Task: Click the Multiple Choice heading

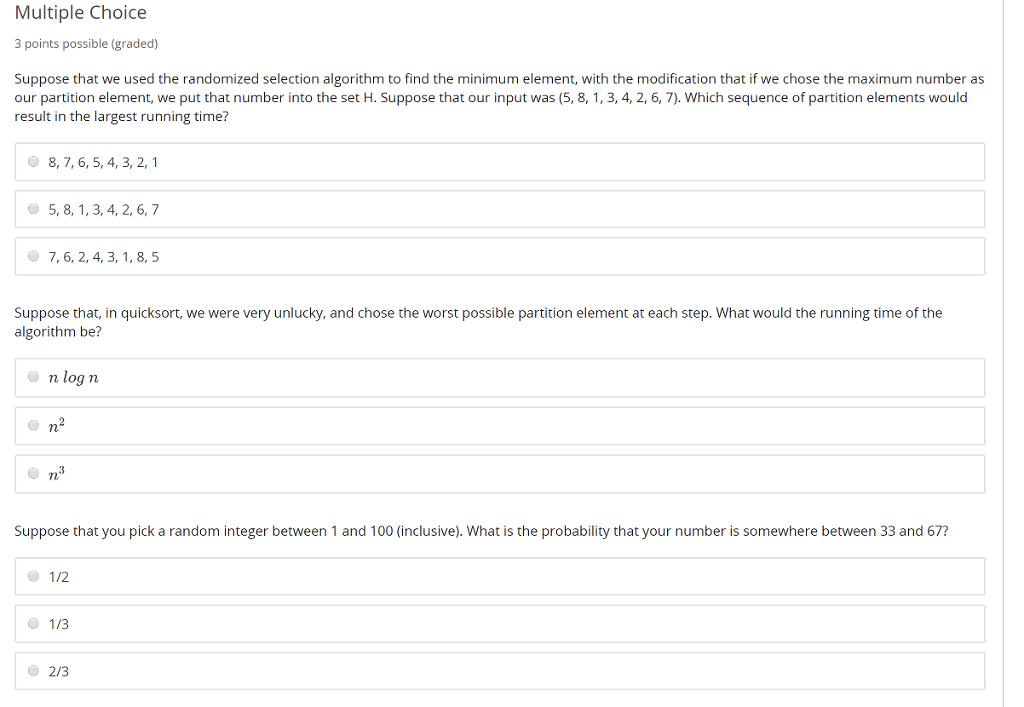Action: coord(80,13)
